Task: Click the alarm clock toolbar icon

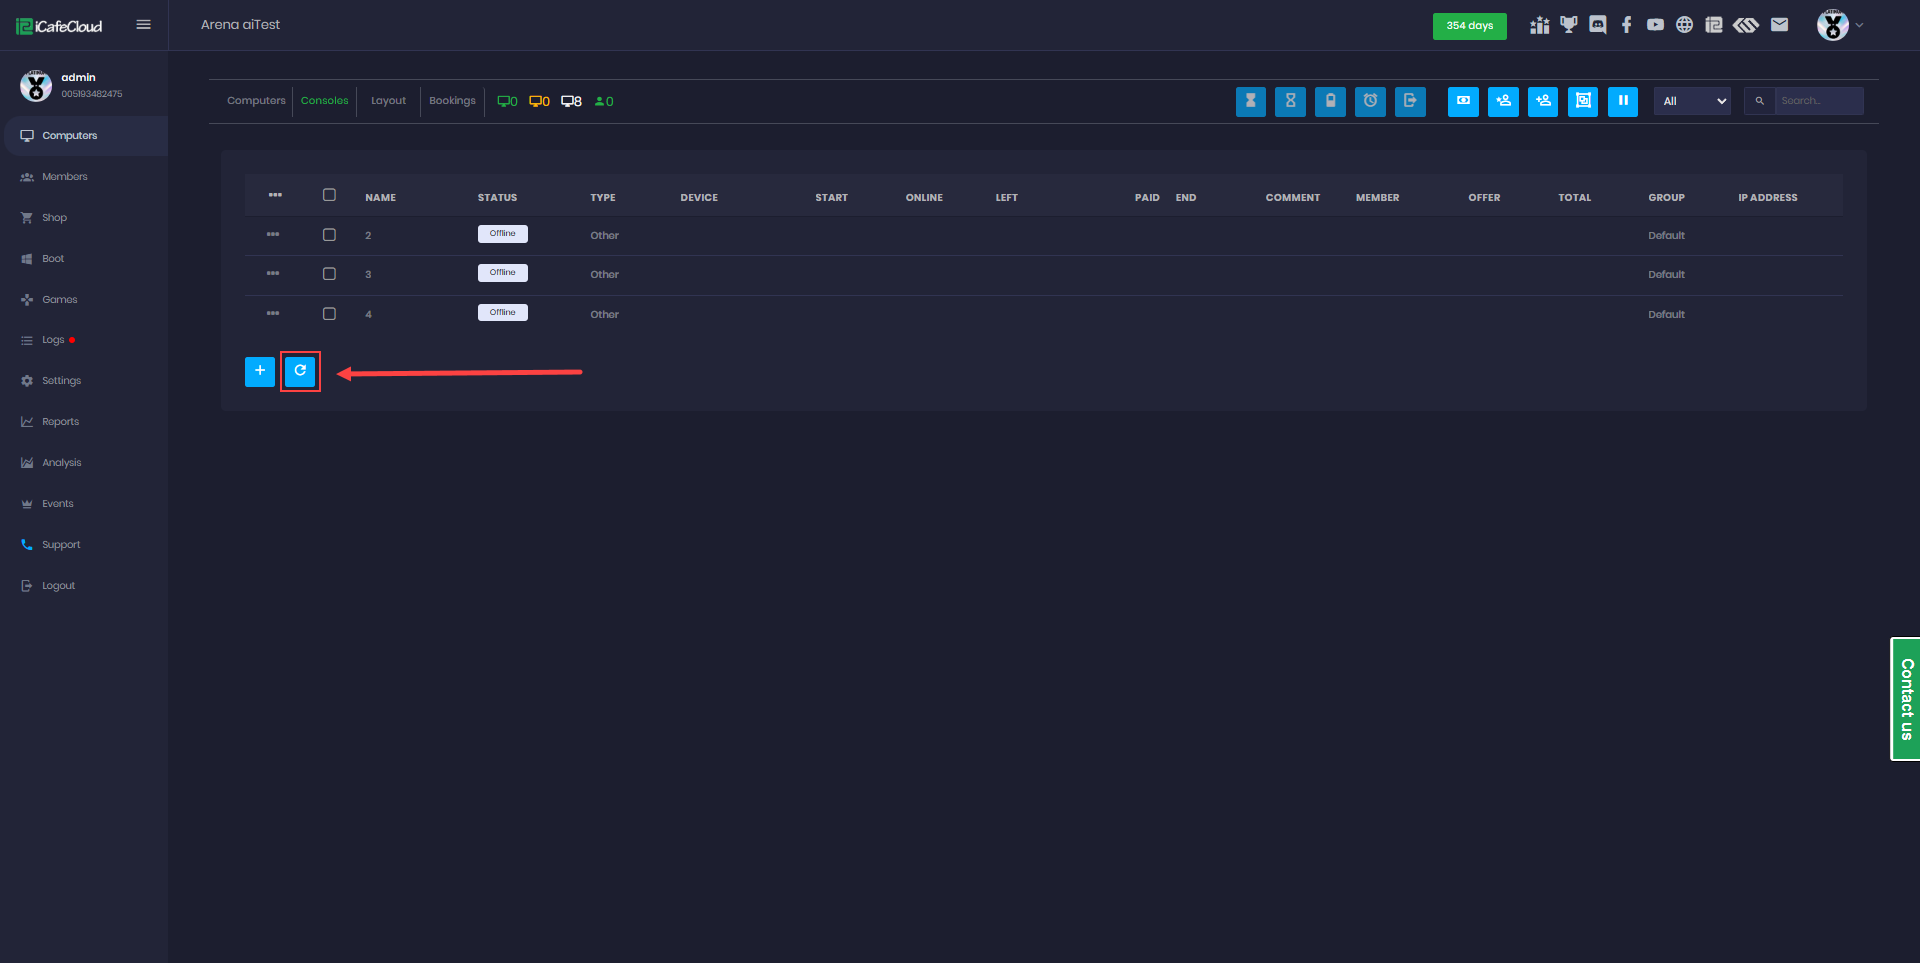Action: point(1370,101)
